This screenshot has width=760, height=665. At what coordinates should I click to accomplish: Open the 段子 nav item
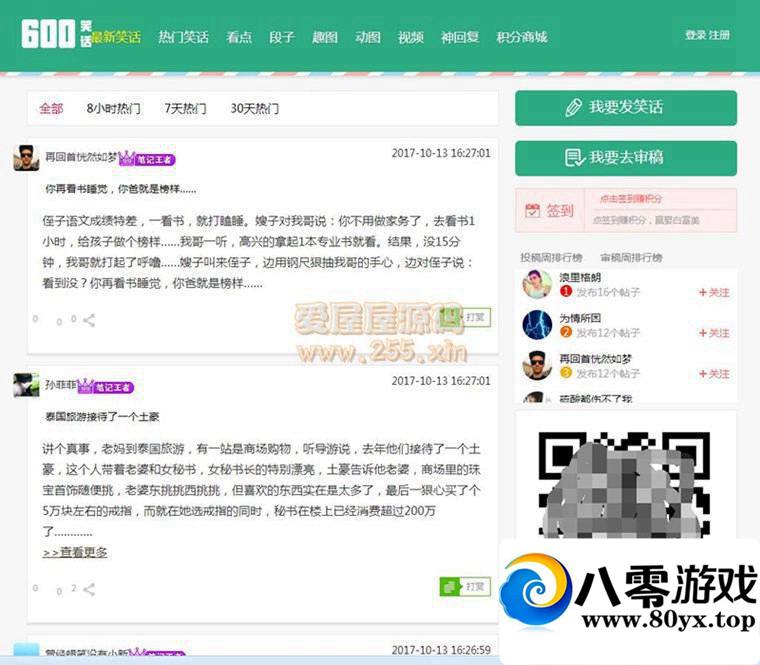coord(282,37)
